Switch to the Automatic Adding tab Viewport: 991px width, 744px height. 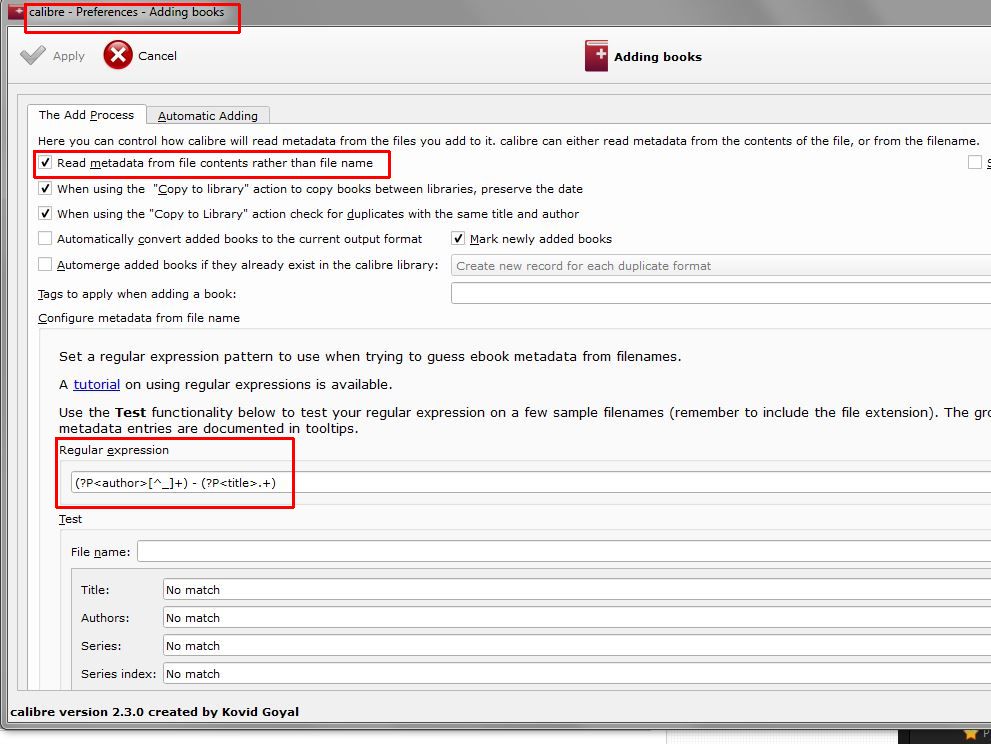point(208,116)
